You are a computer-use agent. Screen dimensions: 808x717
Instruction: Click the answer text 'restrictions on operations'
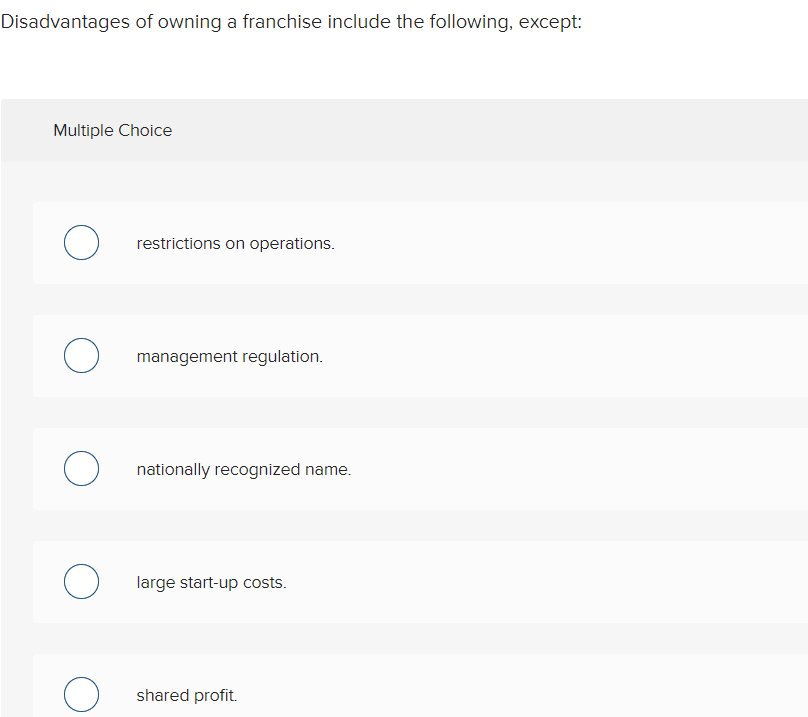(x=235, y=243)
